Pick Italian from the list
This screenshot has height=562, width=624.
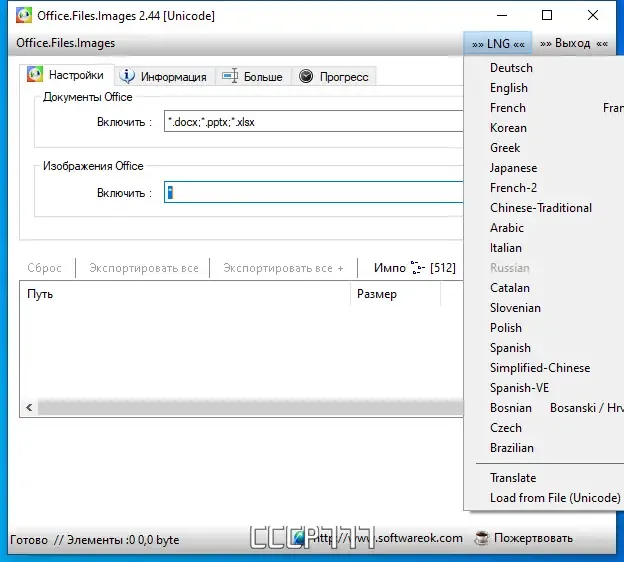[x=505, y=248]
